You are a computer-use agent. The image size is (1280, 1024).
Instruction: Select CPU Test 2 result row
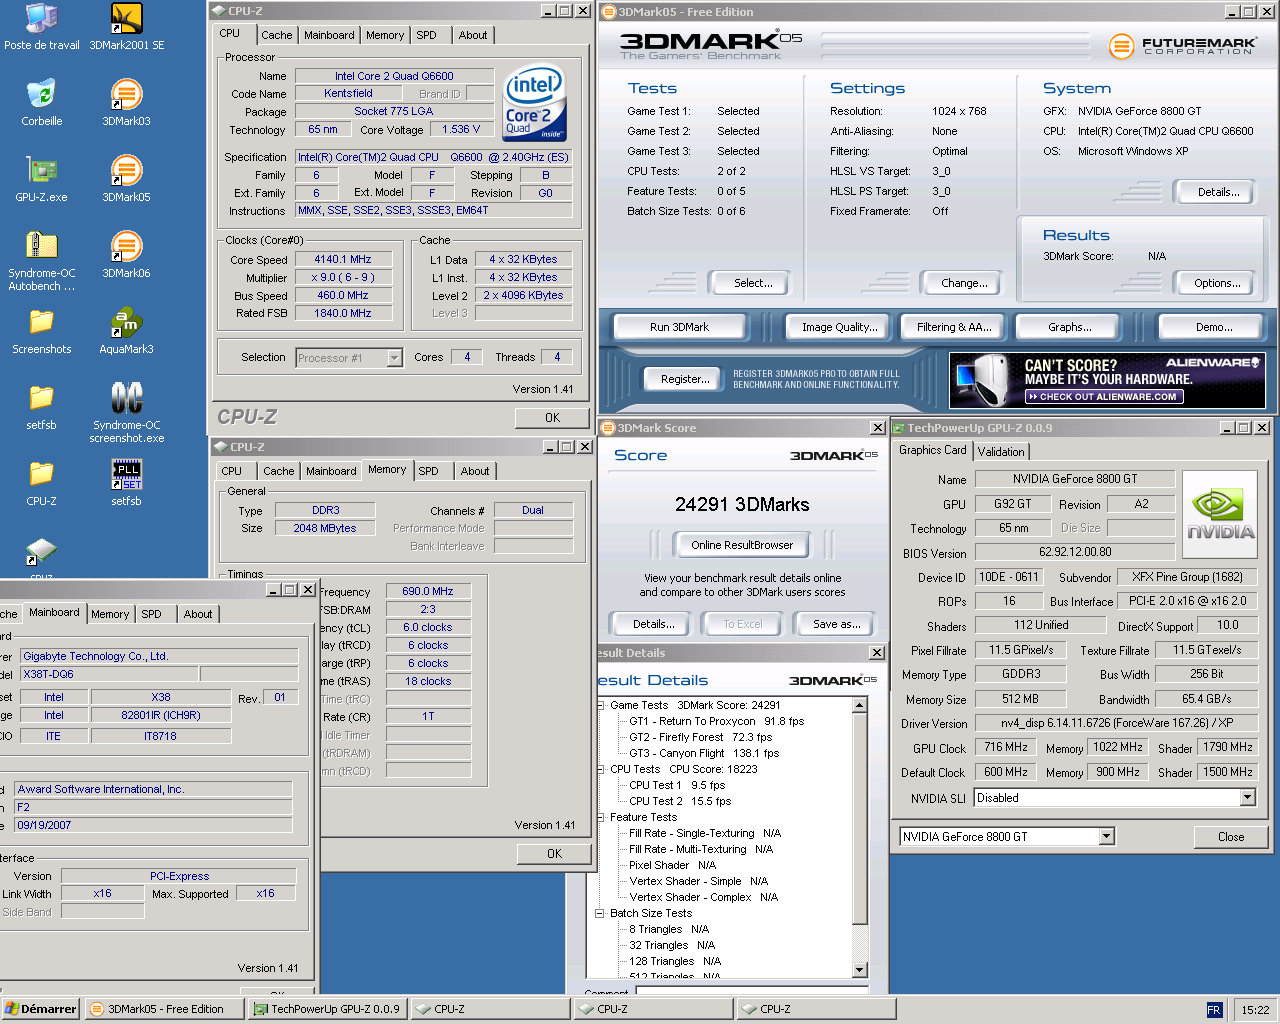tap(680, 801)
